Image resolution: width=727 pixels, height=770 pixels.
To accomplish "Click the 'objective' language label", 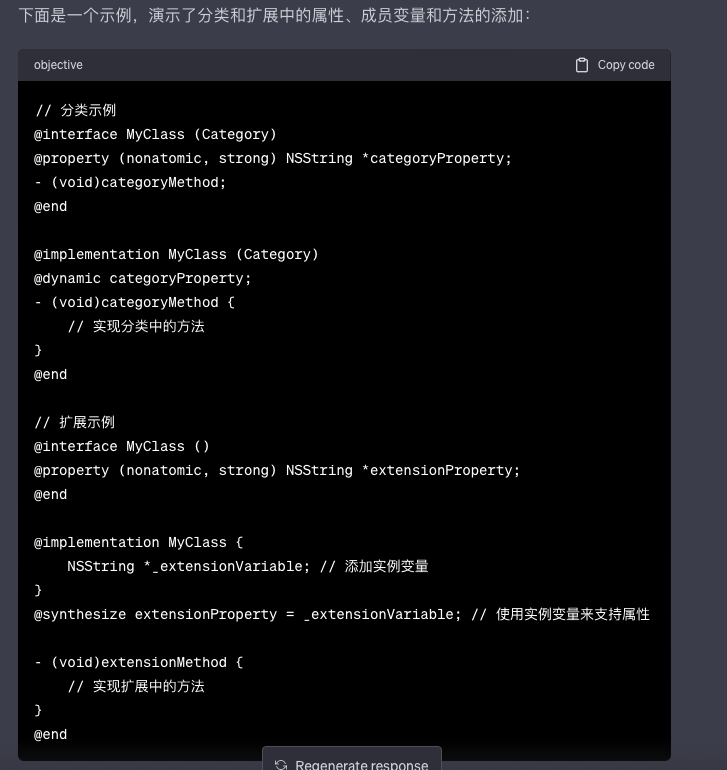I will pos(58,65).
